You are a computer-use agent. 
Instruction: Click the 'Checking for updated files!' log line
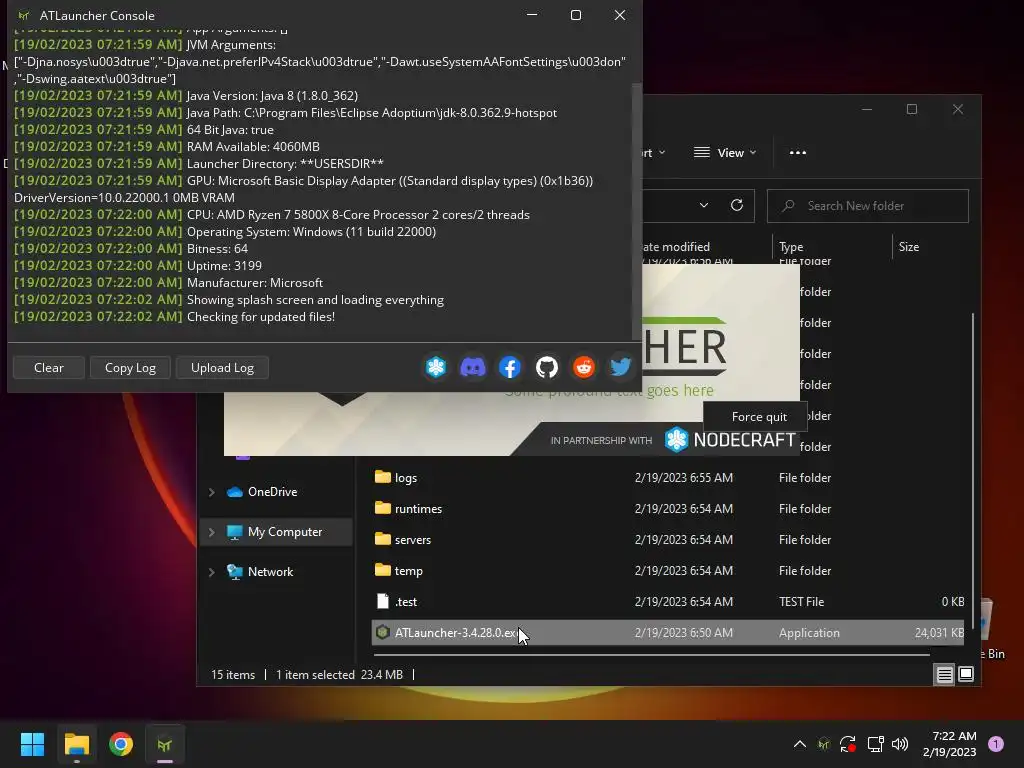point(175,317)
